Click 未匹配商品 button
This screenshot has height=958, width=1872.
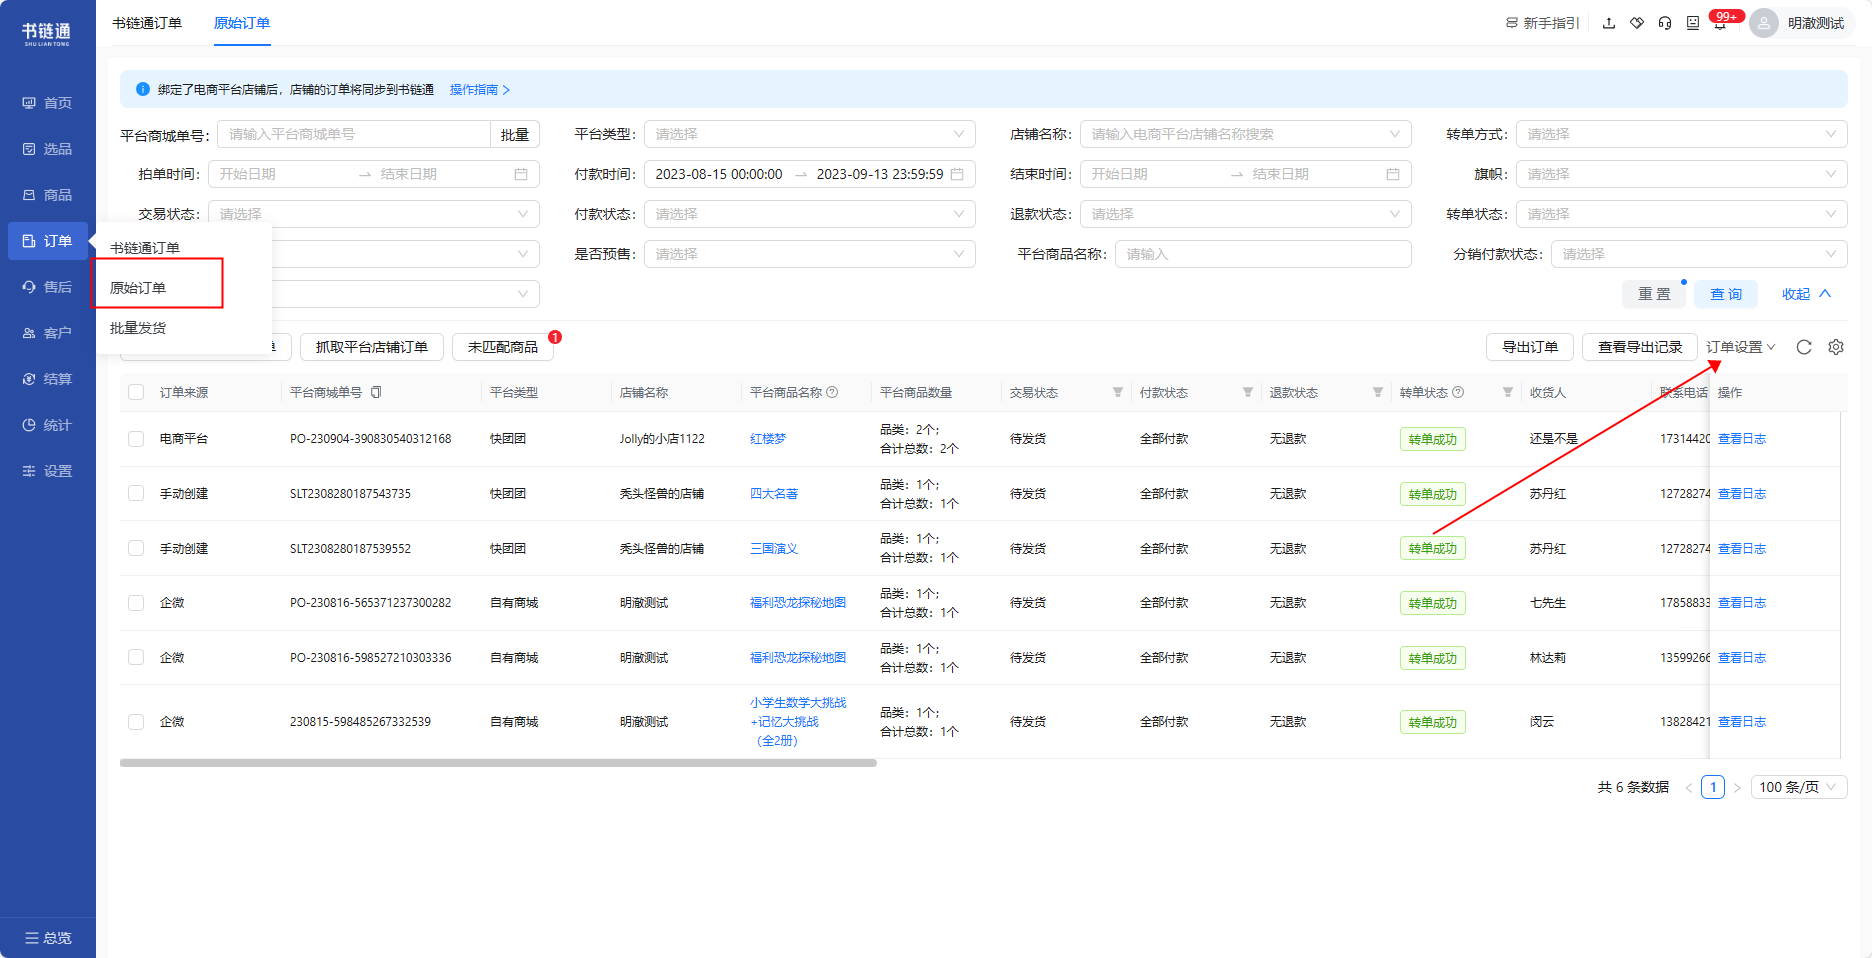tap(503, 347)
